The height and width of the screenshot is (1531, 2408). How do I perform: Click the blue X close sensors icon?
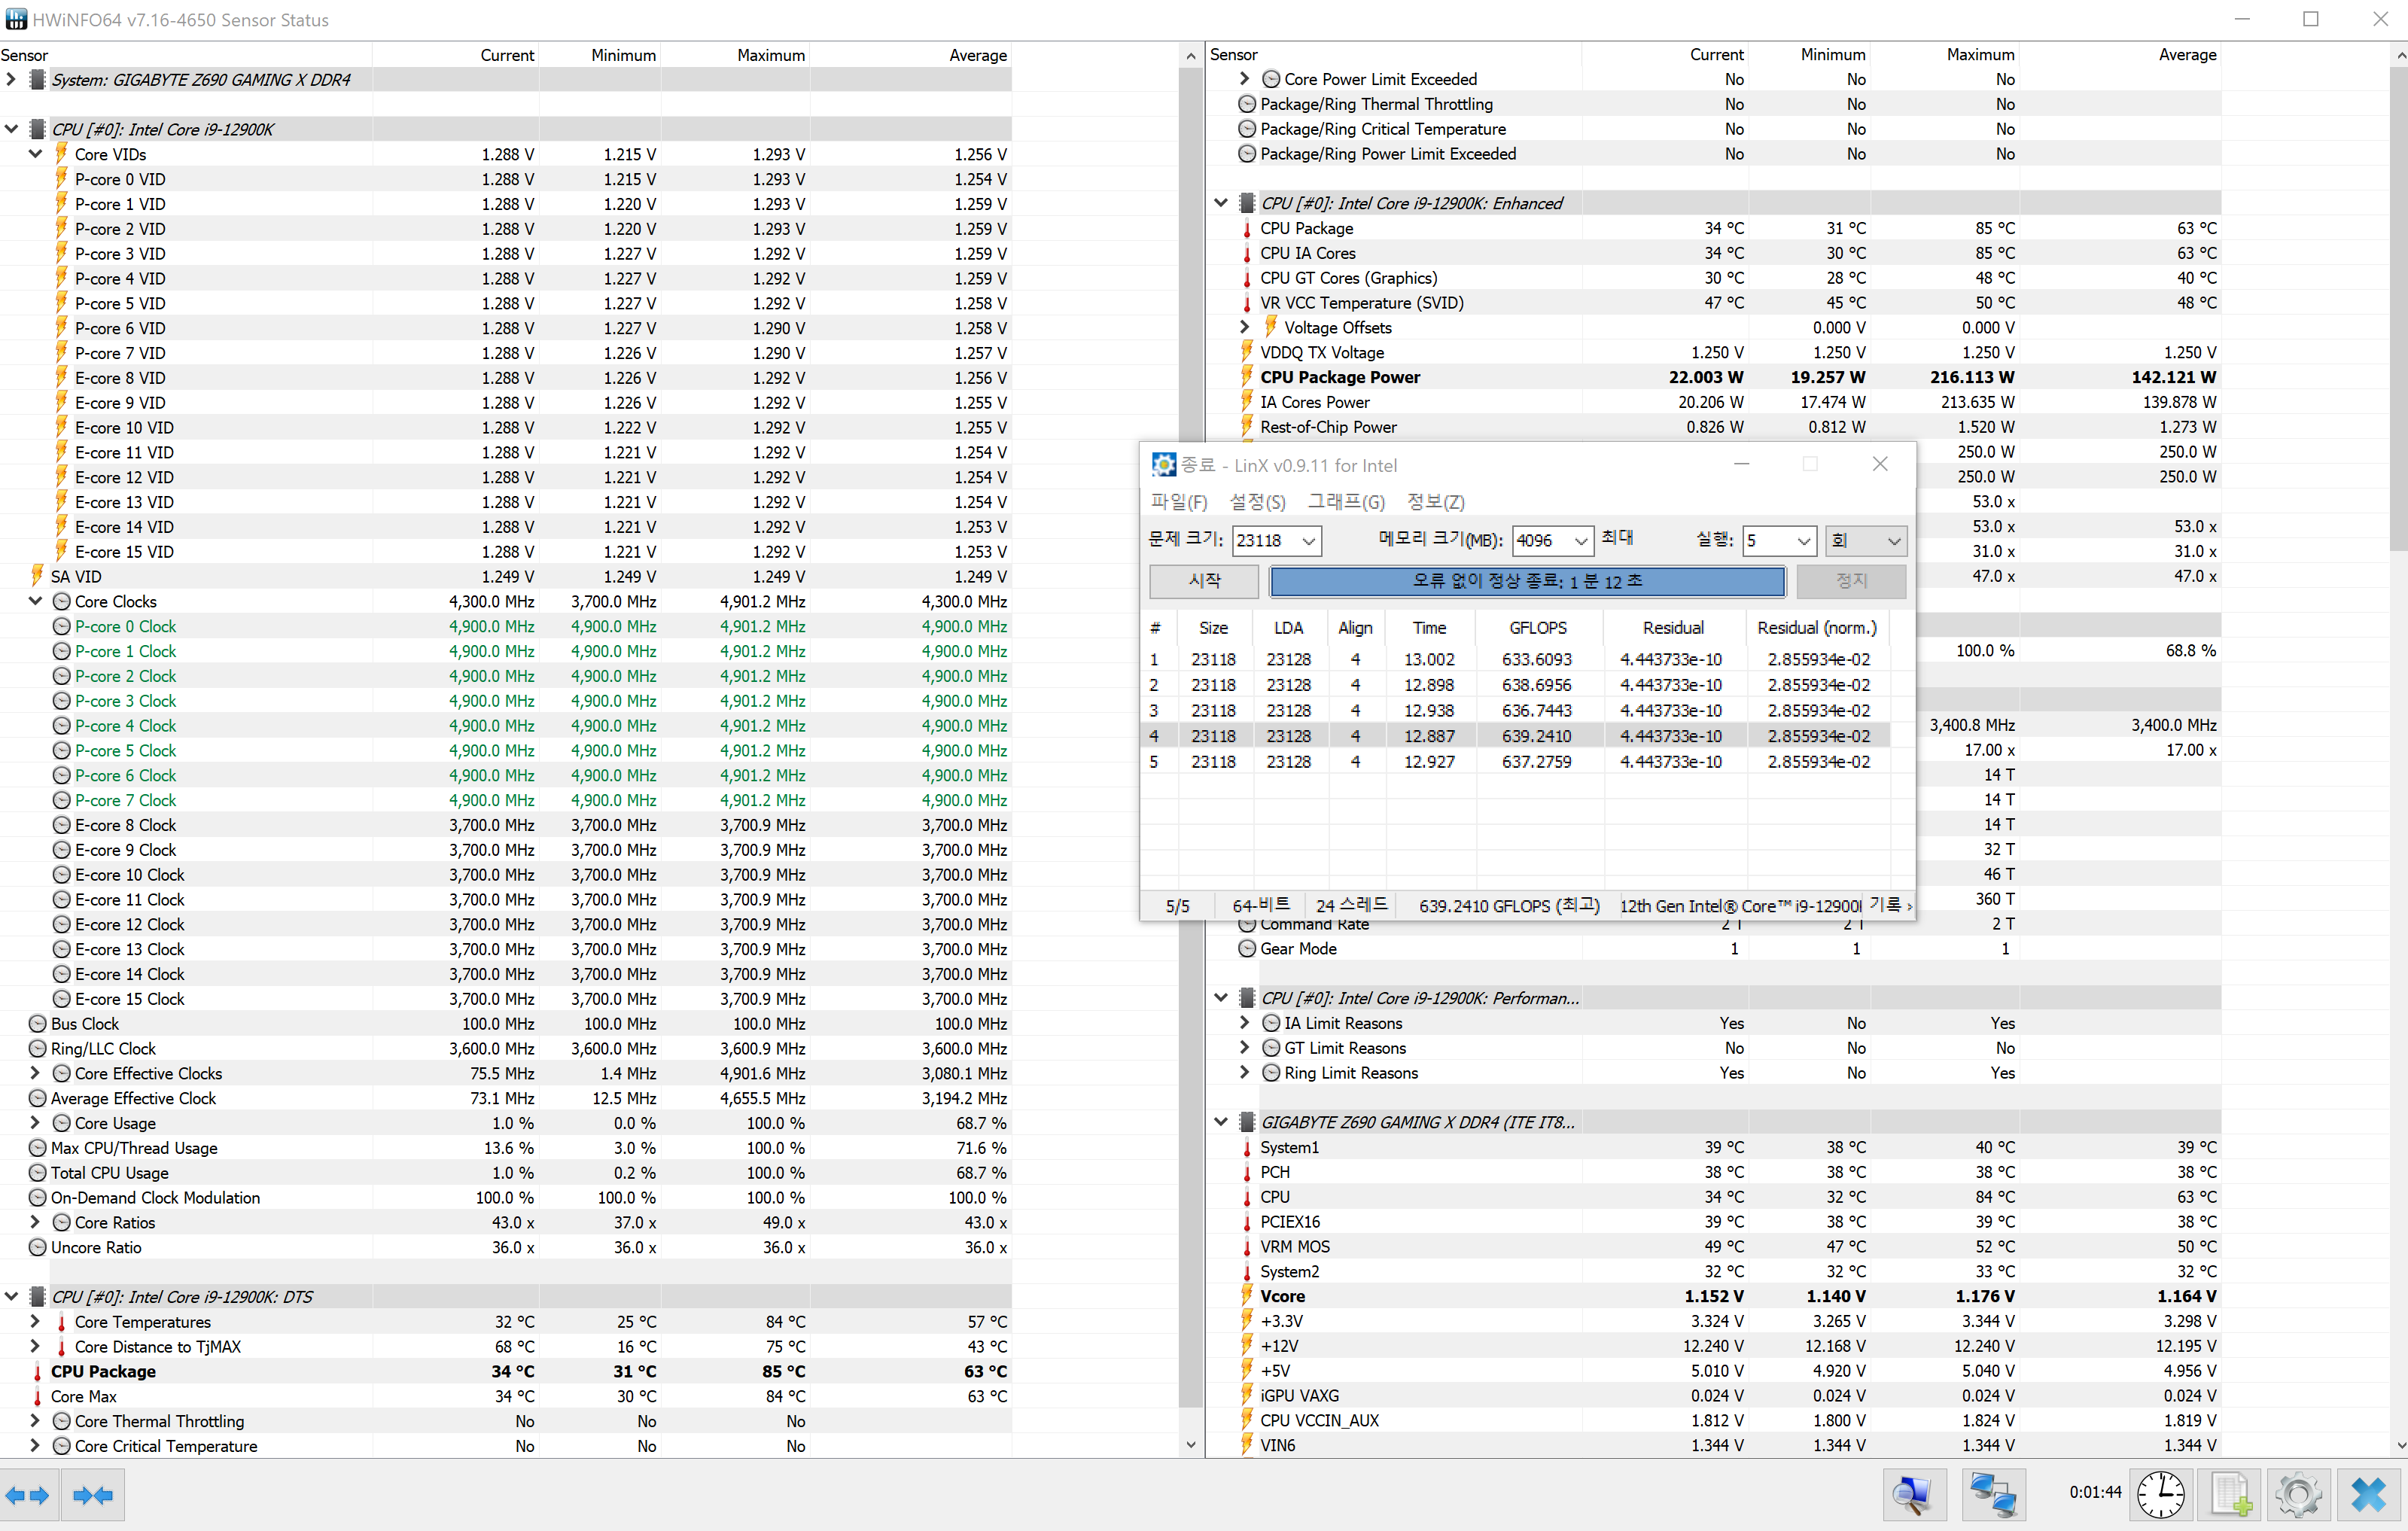(2369, 1495)
